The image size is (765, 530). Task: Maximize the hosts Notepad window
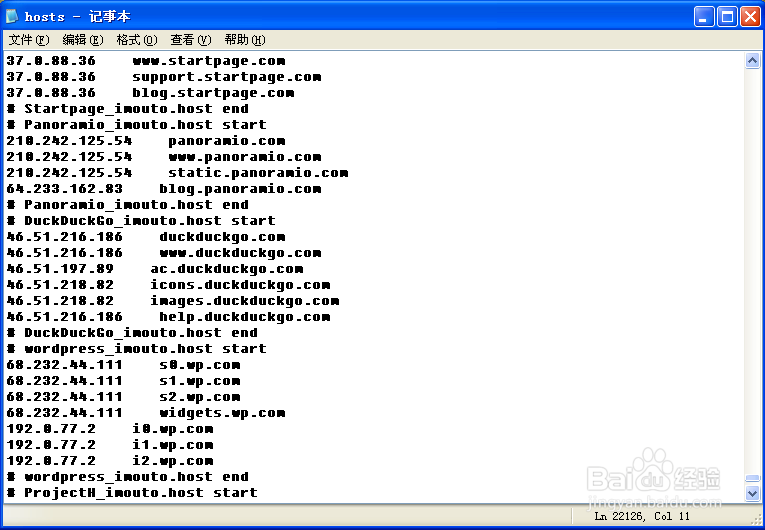click(727, 17)
